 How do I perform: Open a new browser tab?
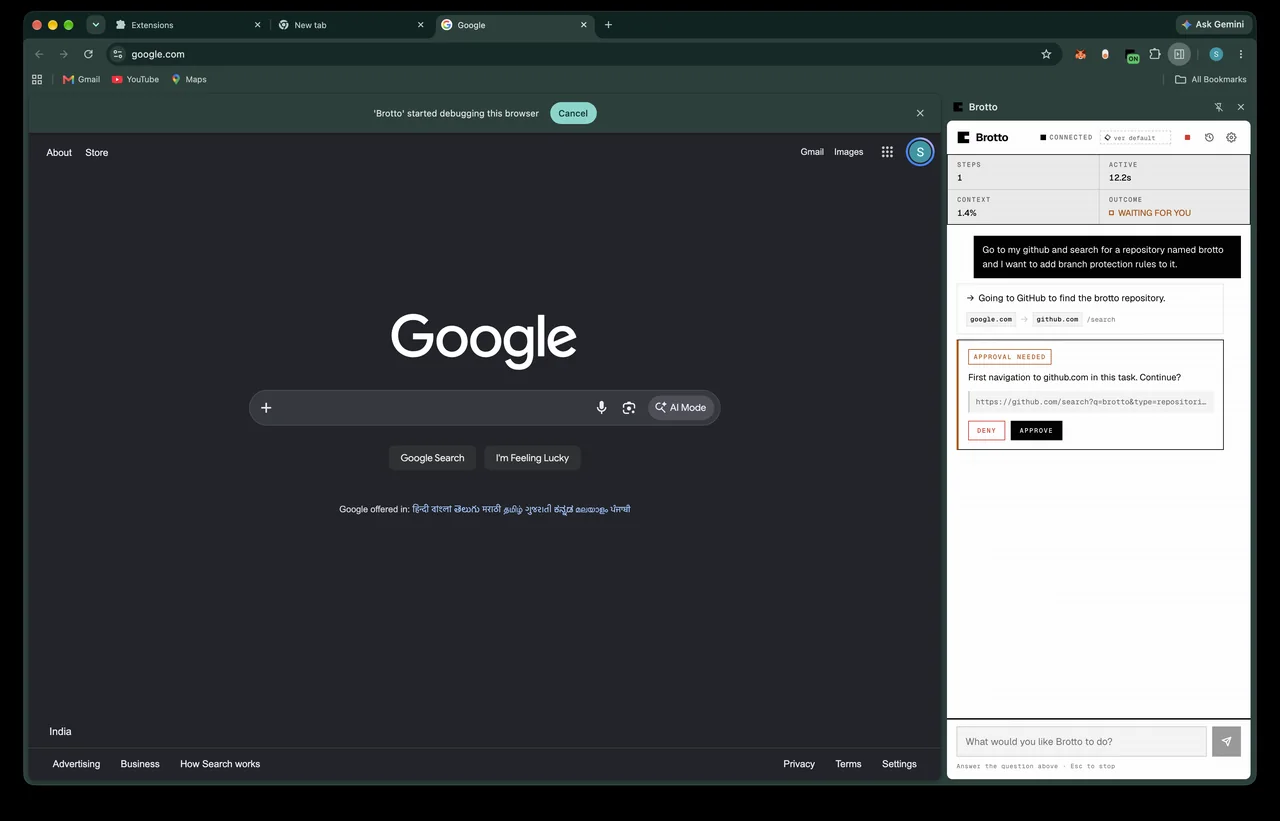tap(608, 25)
